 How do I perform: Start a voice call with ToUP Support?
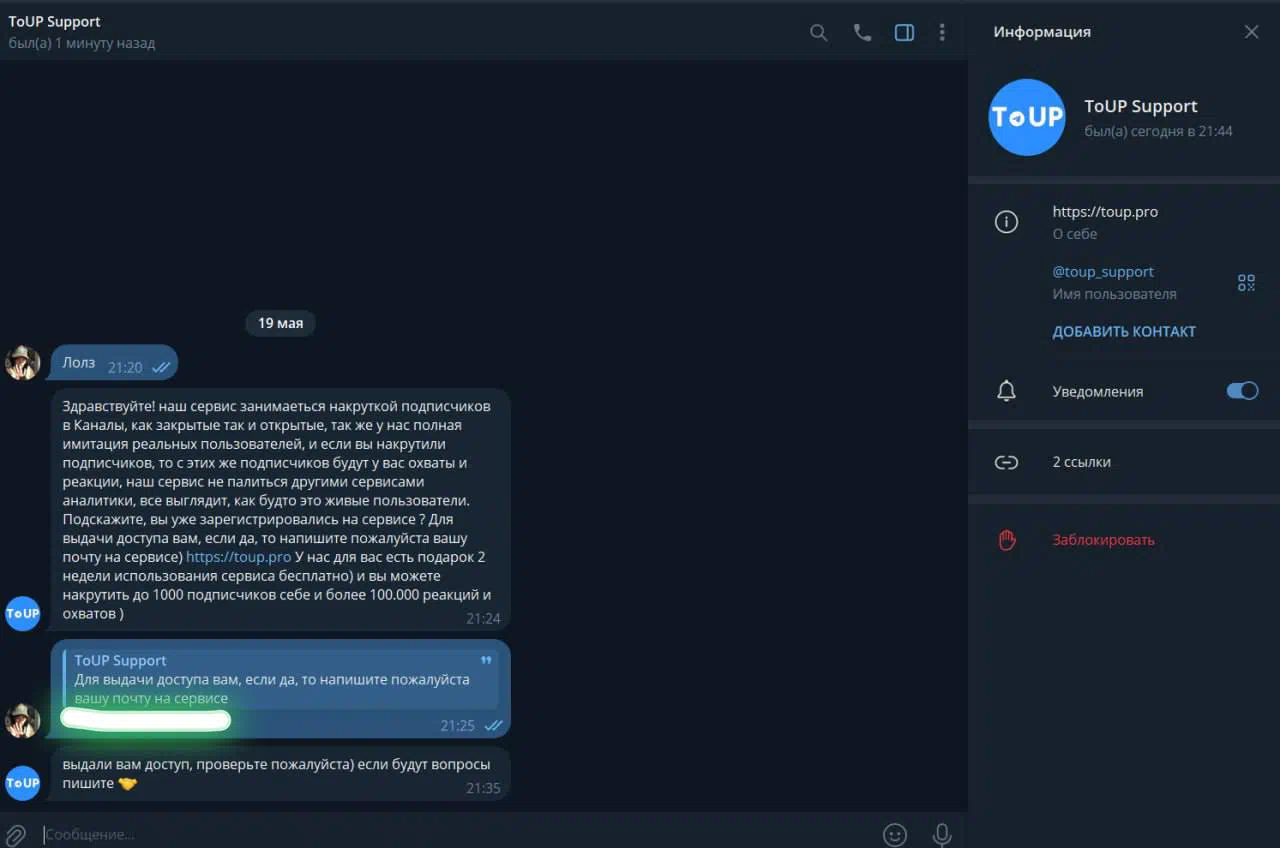point(862,33)
